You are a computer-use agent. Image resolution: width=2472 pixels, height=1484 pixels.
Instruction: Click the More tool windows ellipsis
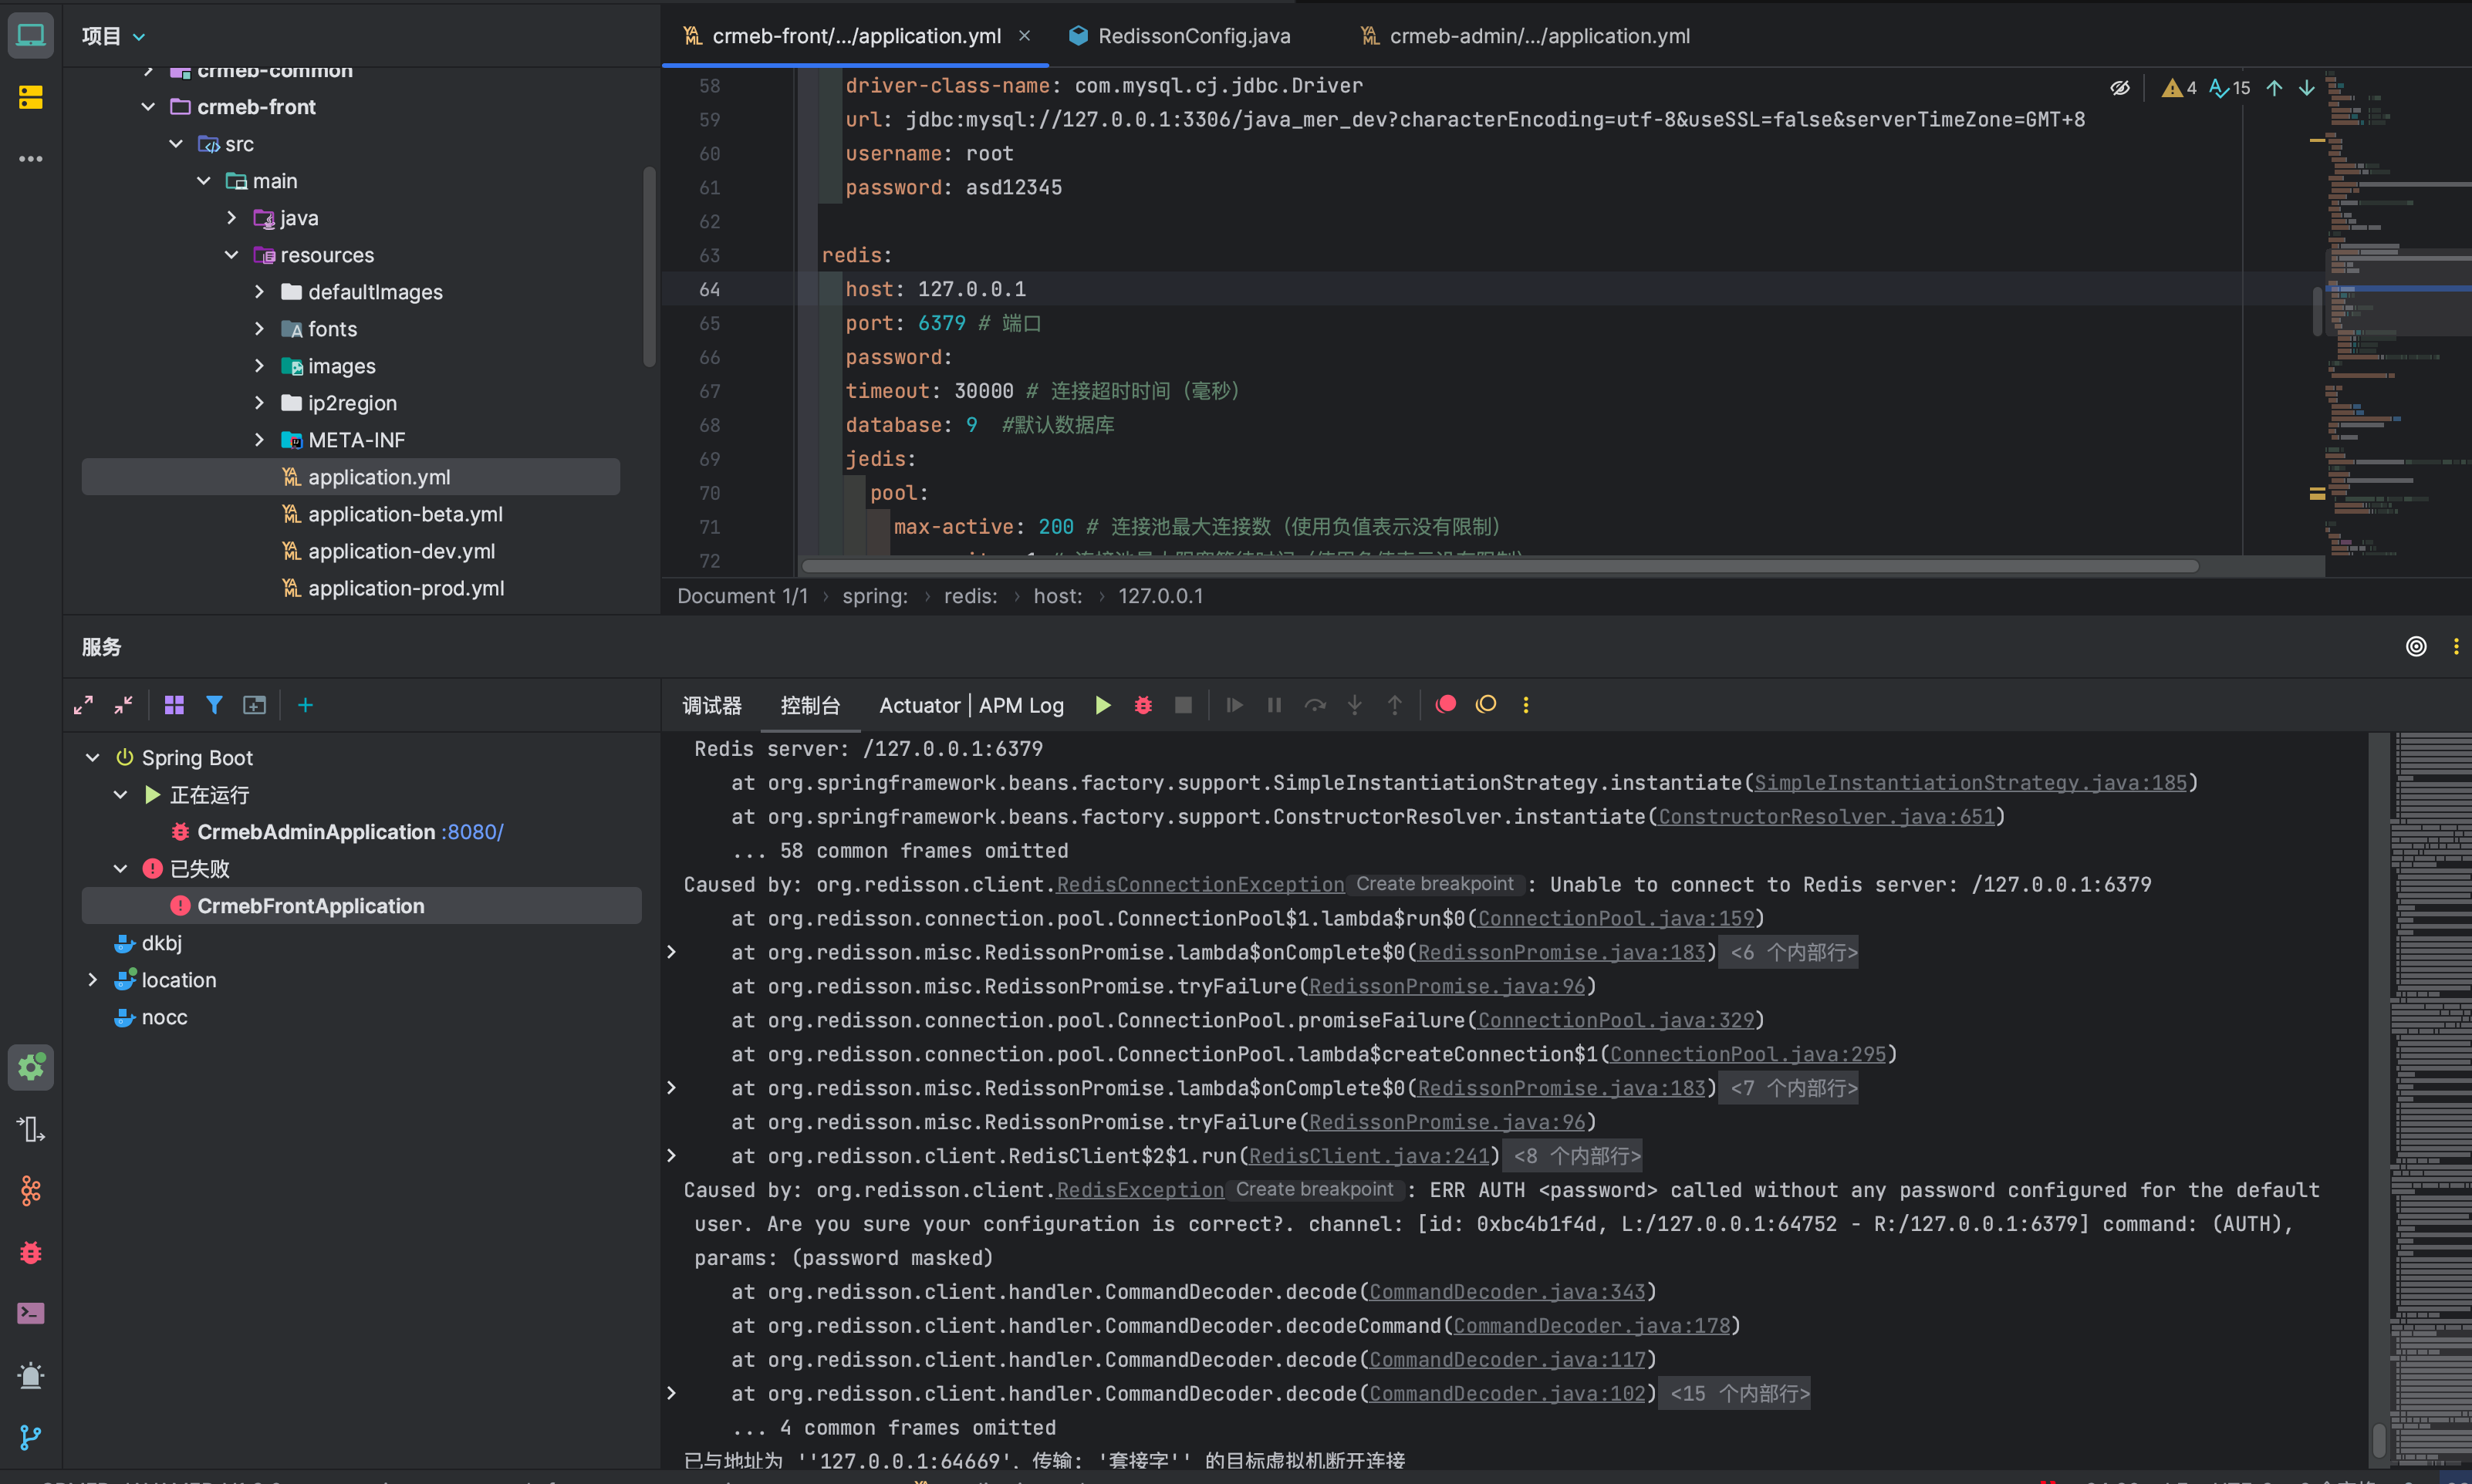(x=30, y=158)
